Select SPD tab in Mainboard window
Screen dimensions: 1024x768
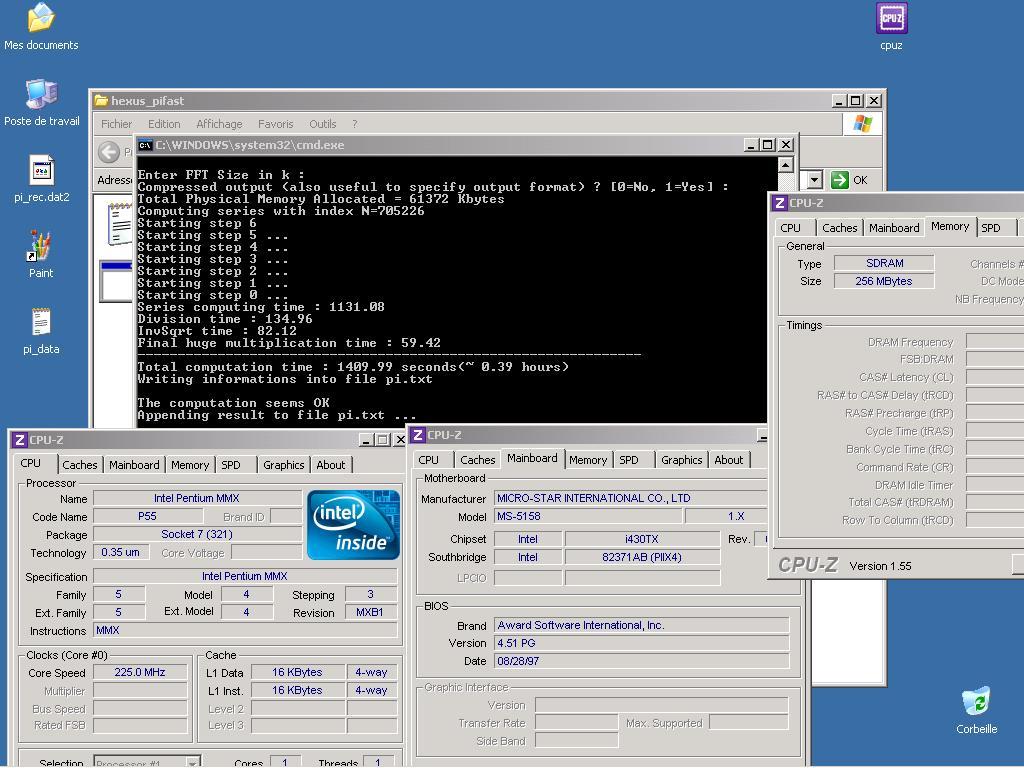[629, 460]
